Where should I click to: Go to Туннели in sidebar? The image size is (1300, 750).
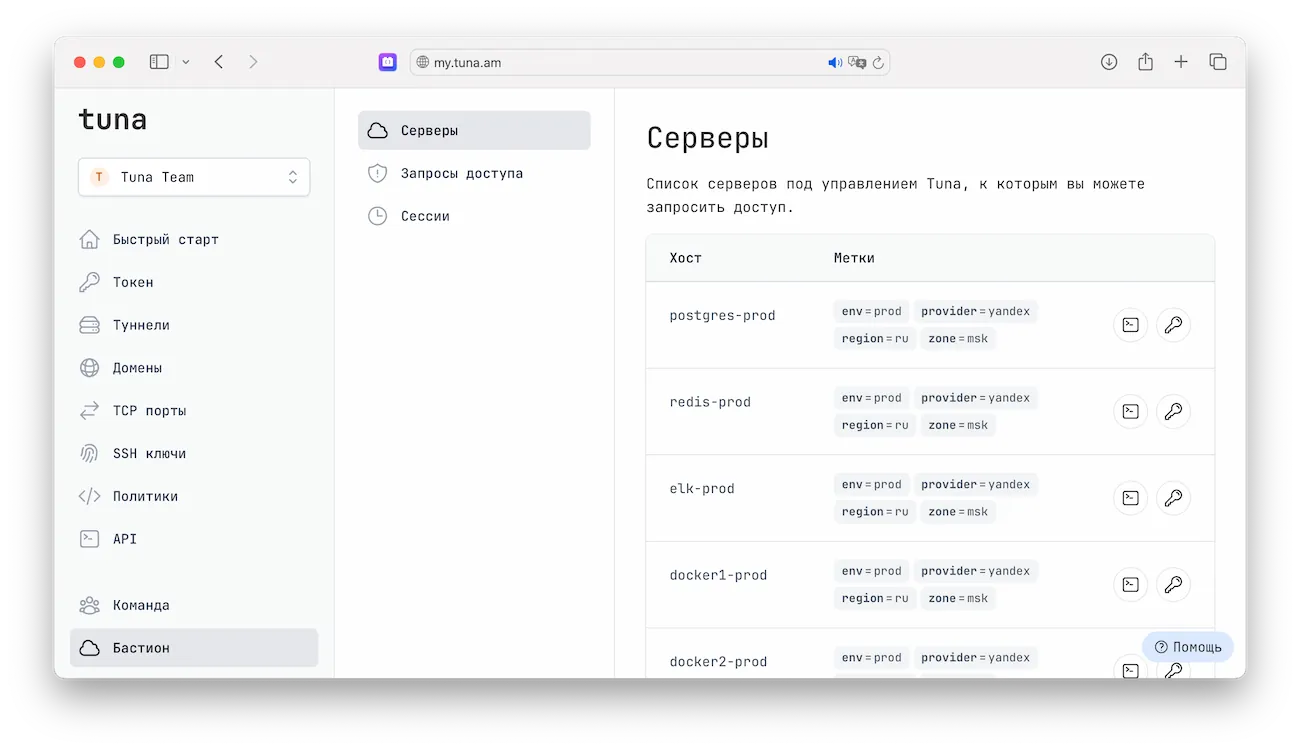tap(141, 325)
